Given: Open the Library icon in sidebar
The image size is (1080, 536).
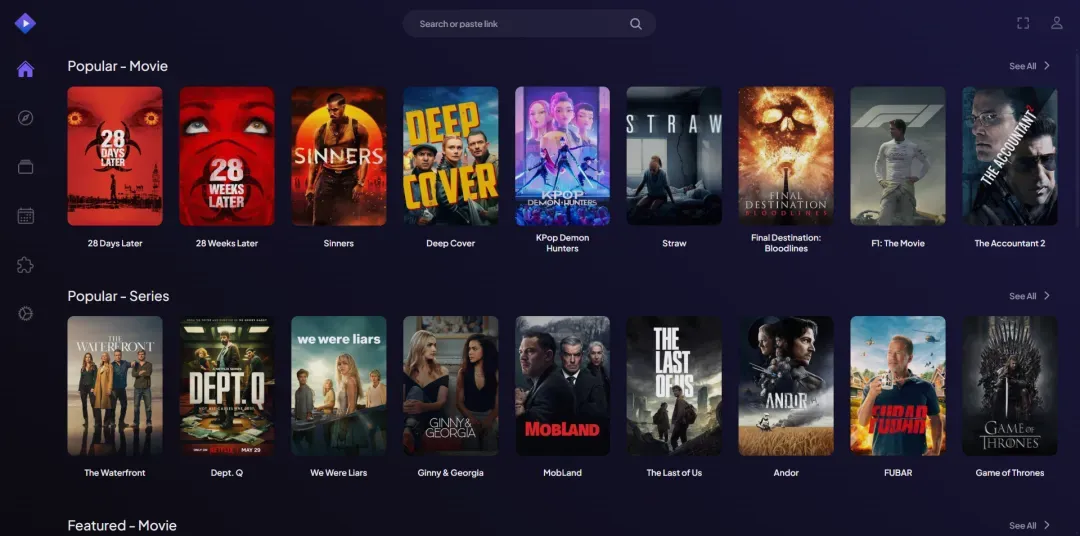Looking at the screenshot, I should (25, 167).
